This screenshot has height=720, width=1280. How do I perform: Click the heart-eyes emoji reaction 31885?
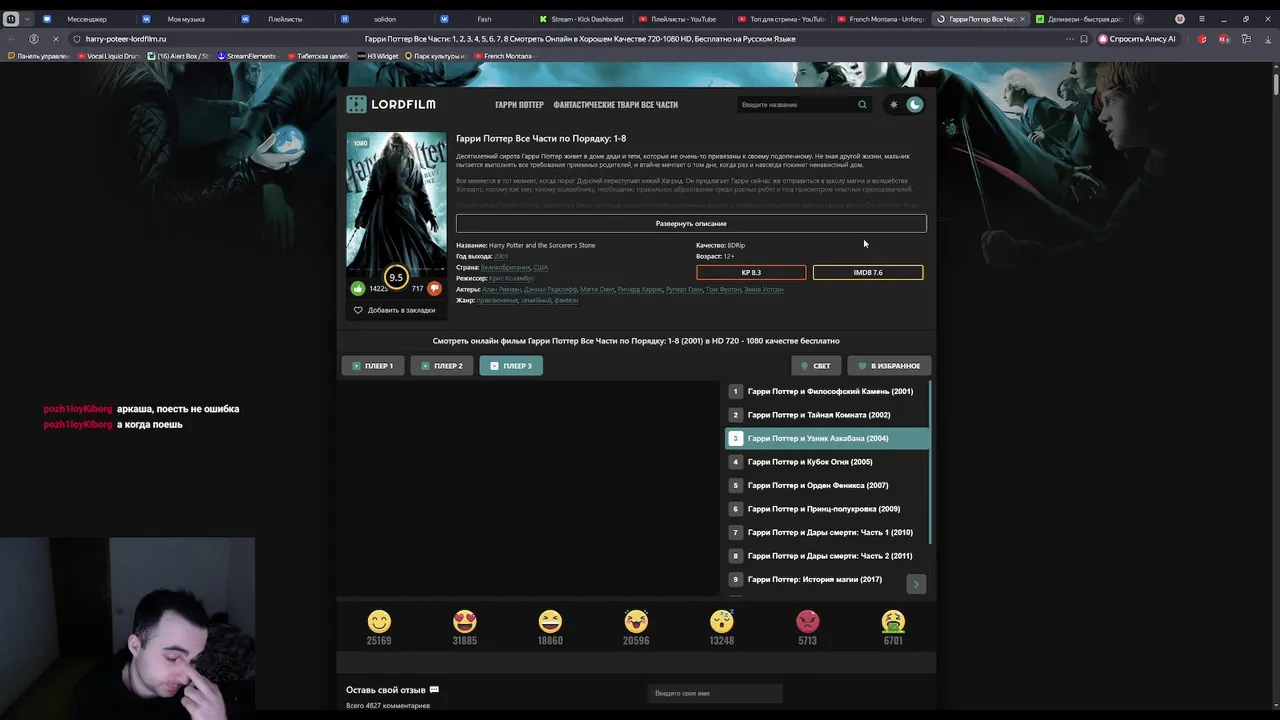pos(465,622)
